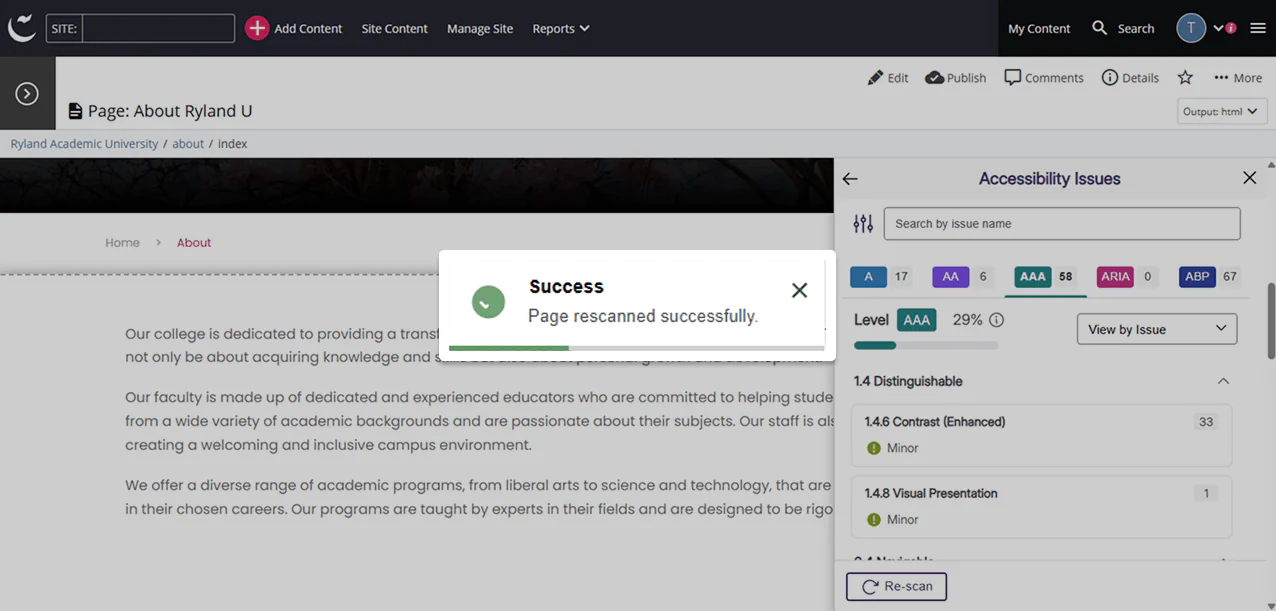
Task: Click the Publish cloud icon
Action: pyautogui.click(x=931, y=77)
